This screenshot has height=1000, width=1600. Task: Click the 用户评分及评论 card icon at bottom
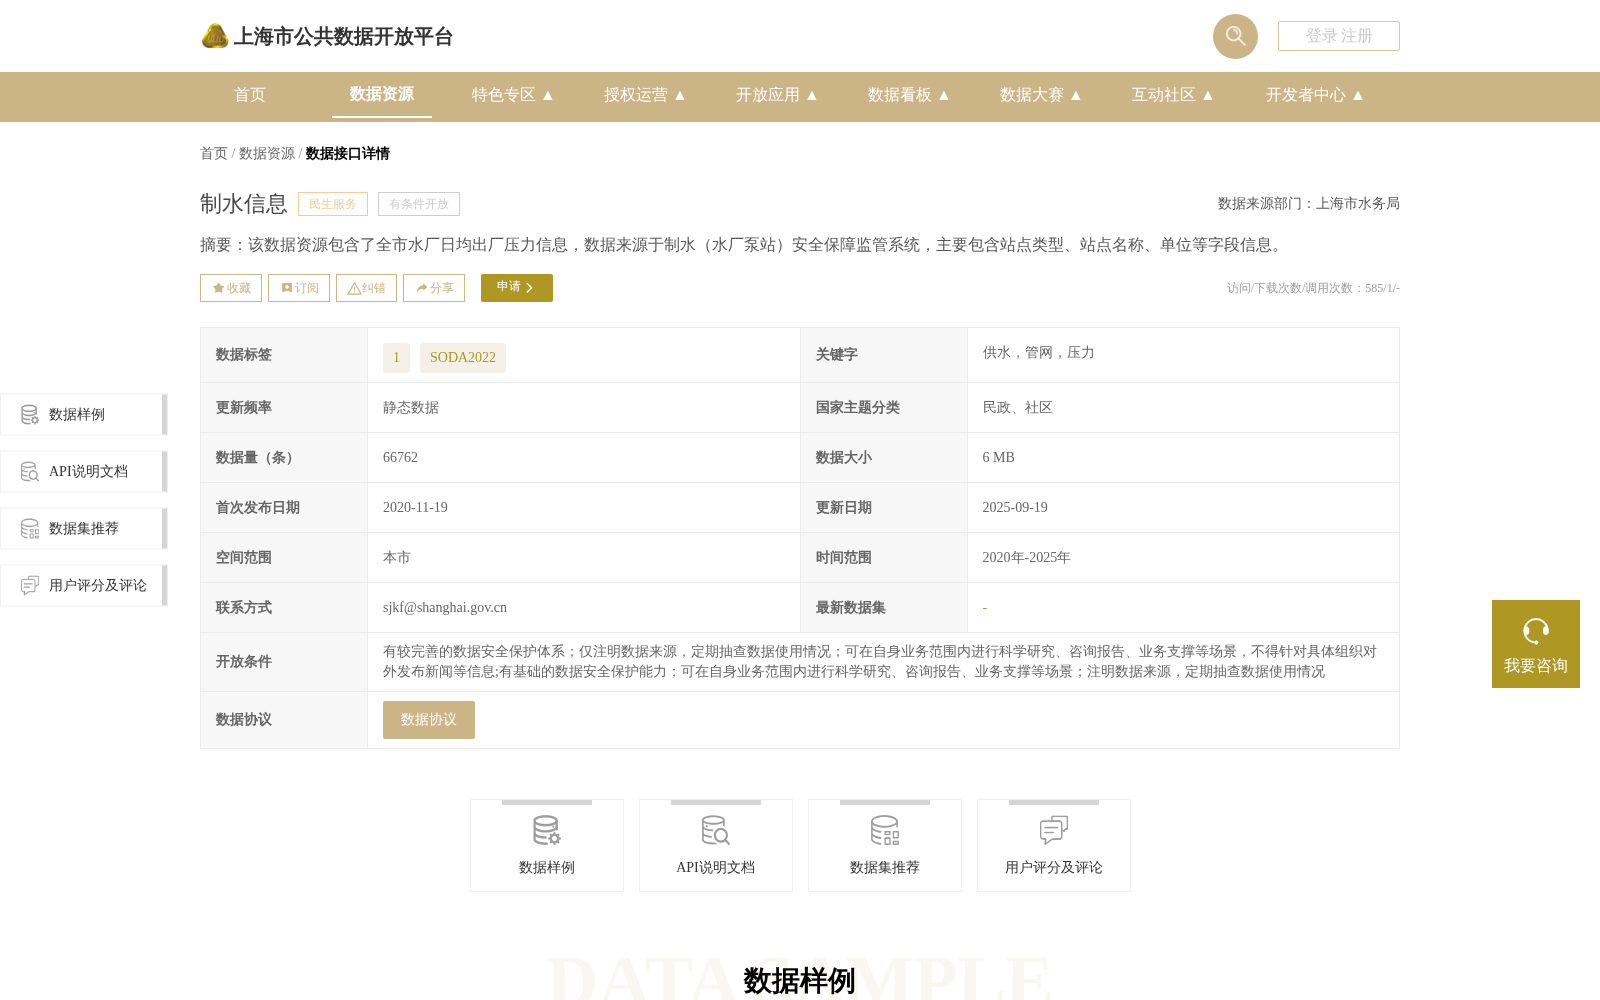click(x=1054, y=831)
